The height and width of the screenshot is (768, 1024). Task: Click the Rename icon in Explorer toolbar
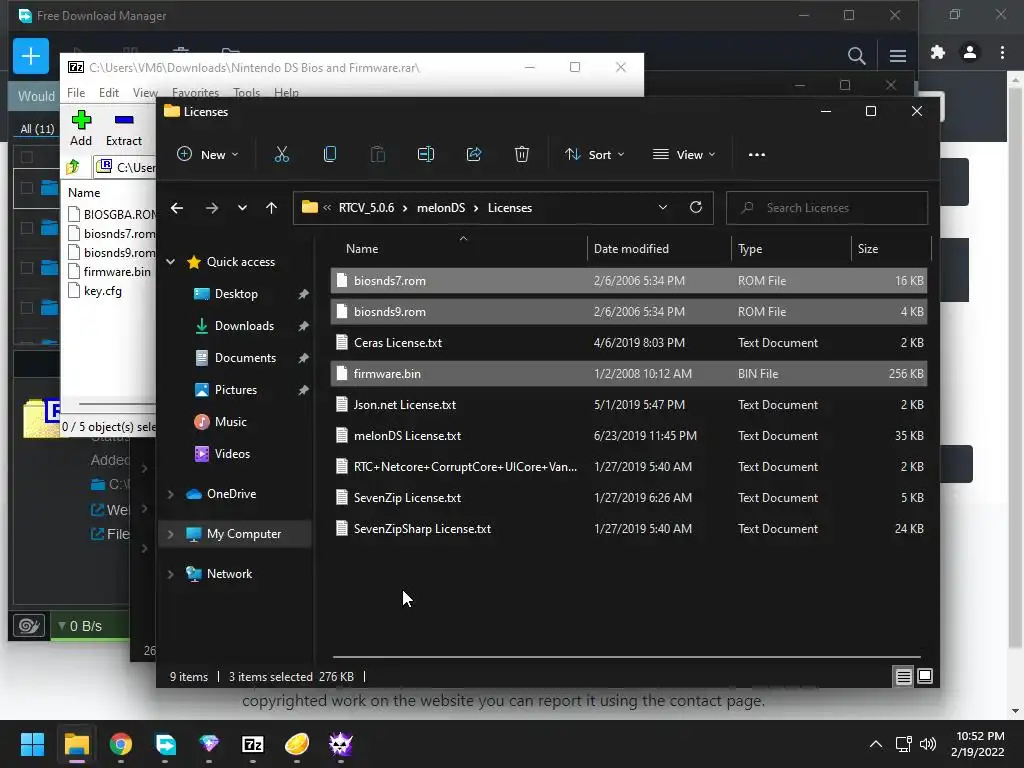[x=426, y=155]
